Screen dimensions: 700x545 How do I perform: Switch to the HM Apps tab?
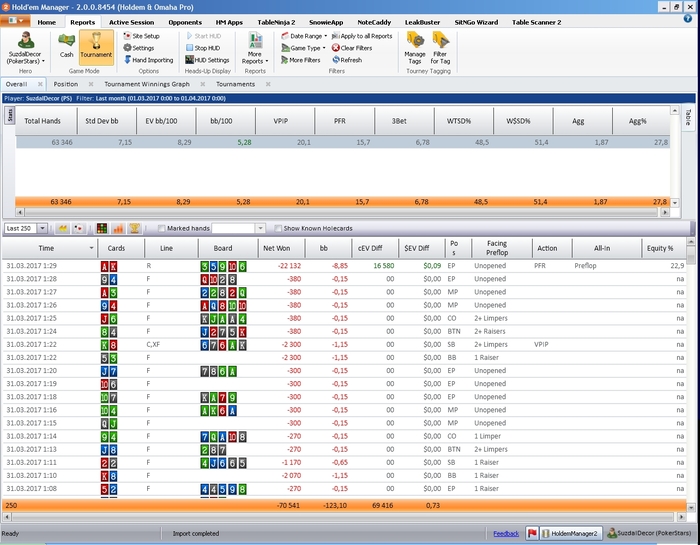(x=229, y=22)
